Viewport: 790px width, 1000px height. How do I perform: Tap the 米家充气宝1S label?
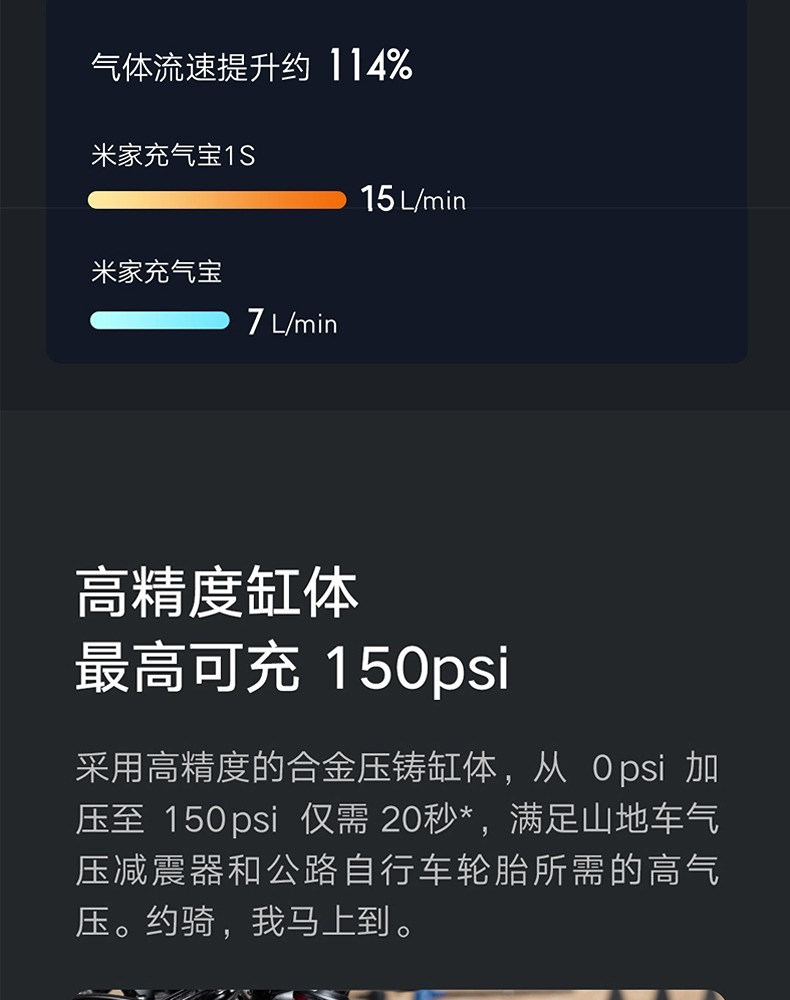[173, 156]
